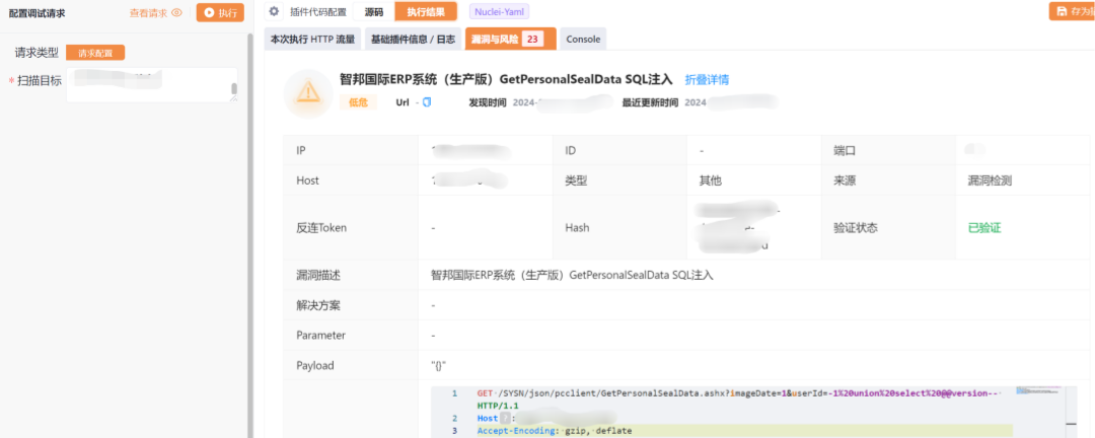This screenshot has width=1095, height=438.
Task: Click the 其他 type value
Action: tap(710, 180)
